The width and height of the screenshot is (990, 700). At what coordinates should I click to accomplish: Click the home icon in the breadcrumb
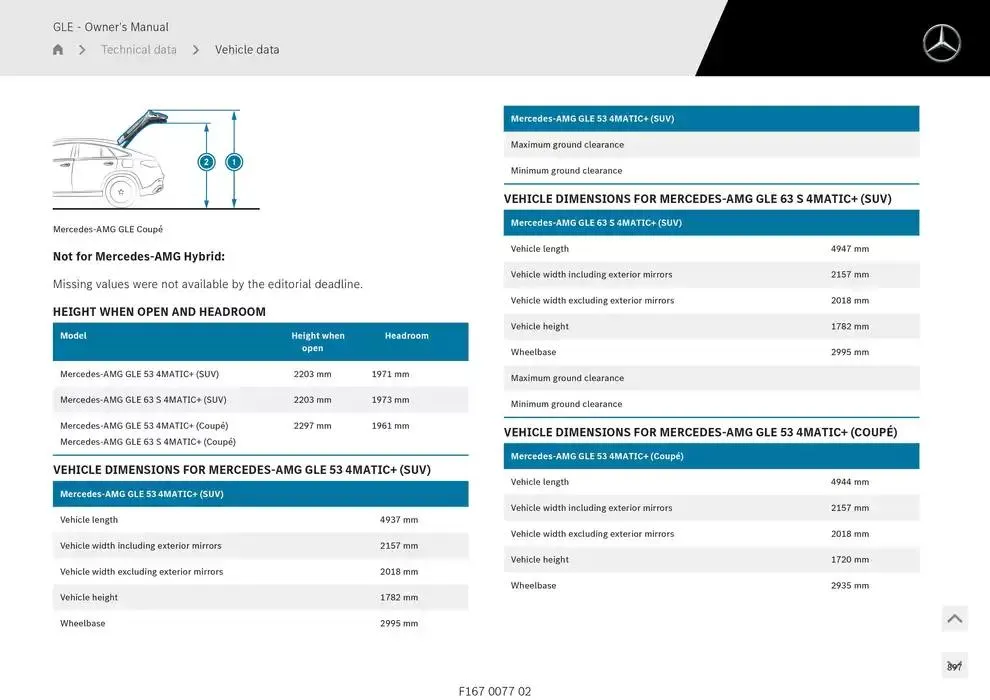[x=58, y=50]
